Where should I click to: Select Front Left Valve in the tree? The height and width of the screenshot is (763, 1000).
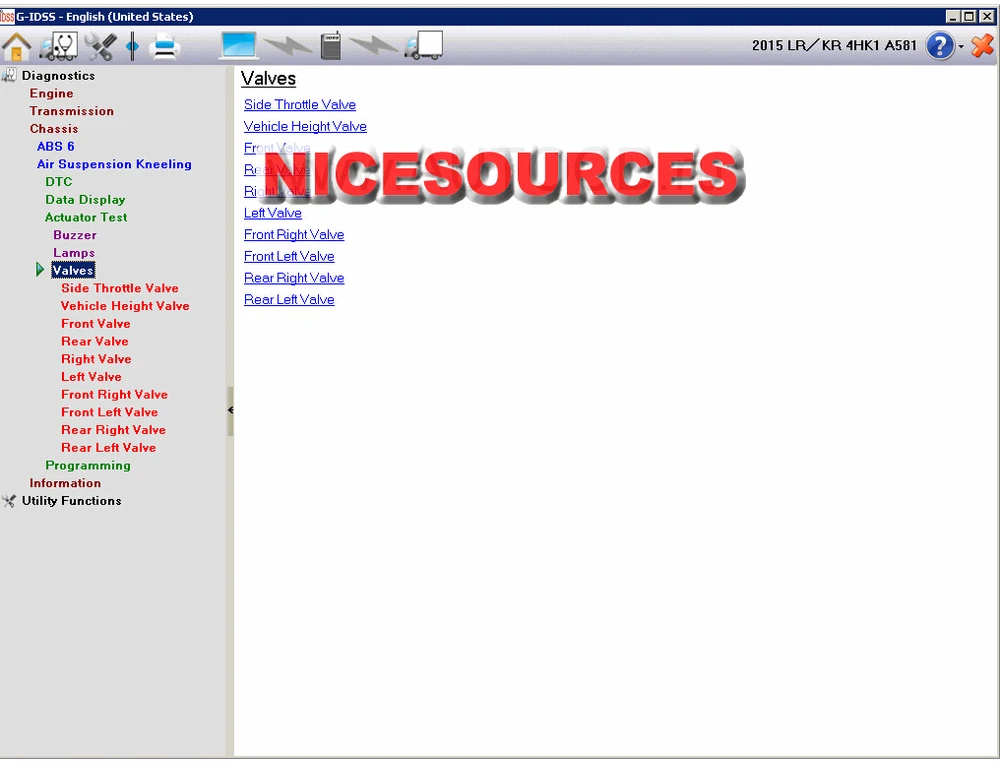pos(110,413)
